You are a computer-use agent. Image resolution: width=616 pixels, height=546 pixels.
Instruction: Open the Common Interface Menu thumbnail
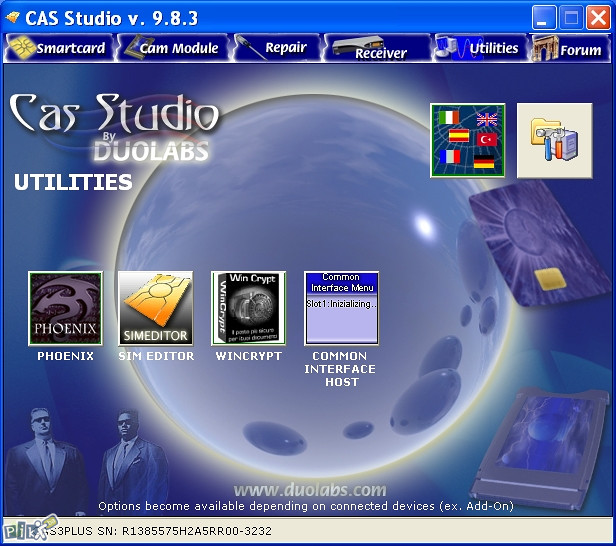pos(341,309)
